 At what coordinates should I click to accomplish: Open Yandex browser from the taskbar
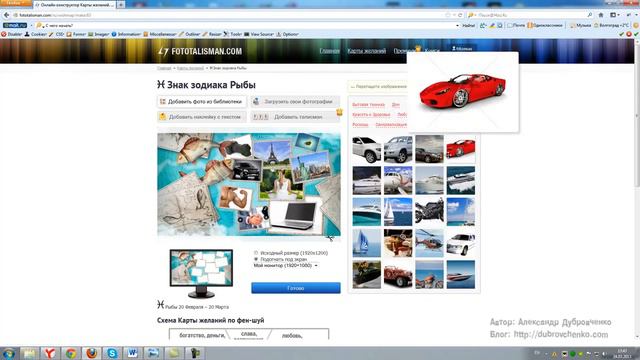coord(49,353)
